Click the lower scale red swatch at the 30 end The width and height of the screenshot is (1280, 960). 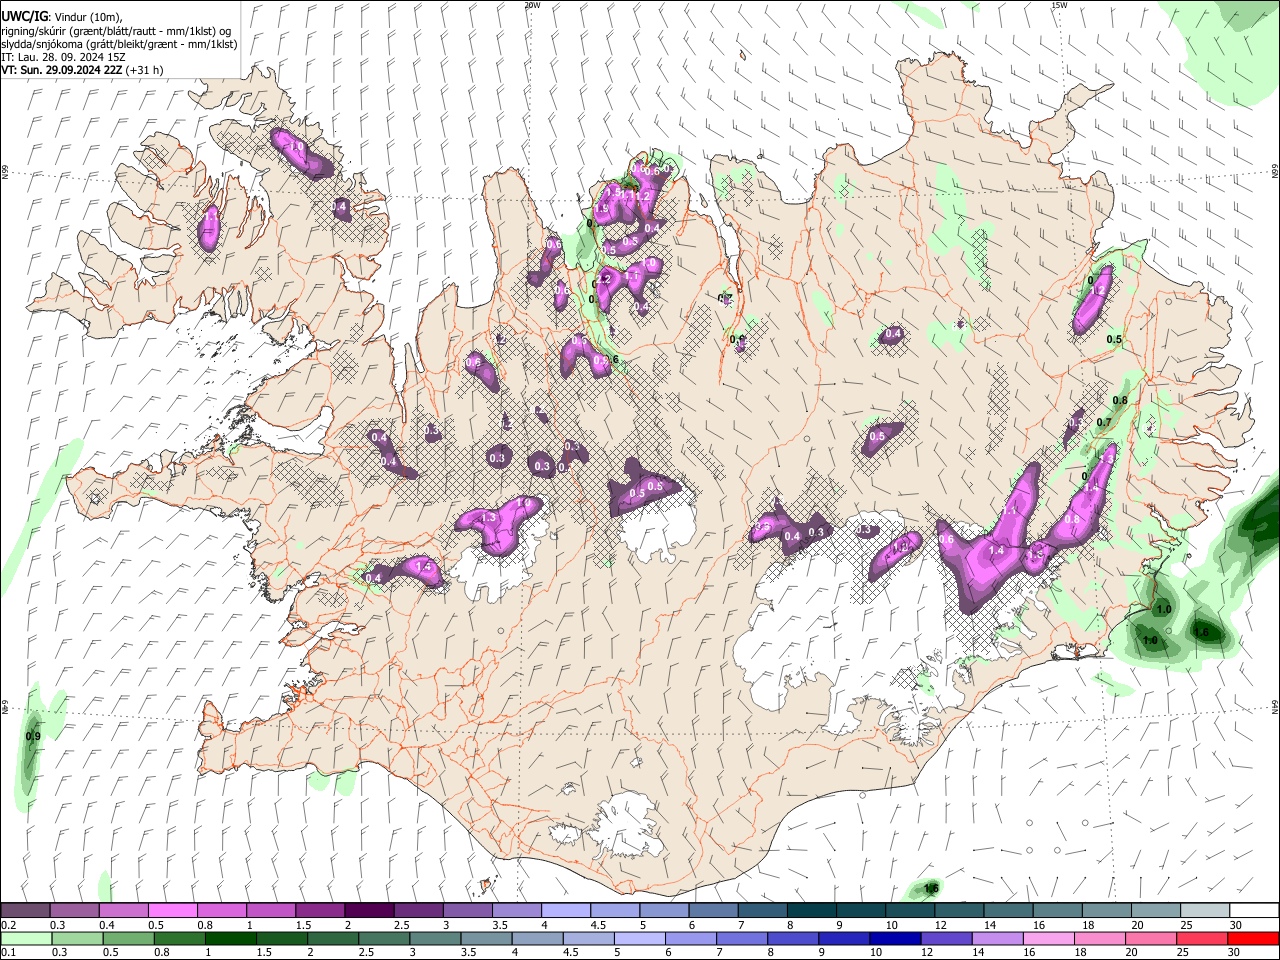click(1252, 938)
